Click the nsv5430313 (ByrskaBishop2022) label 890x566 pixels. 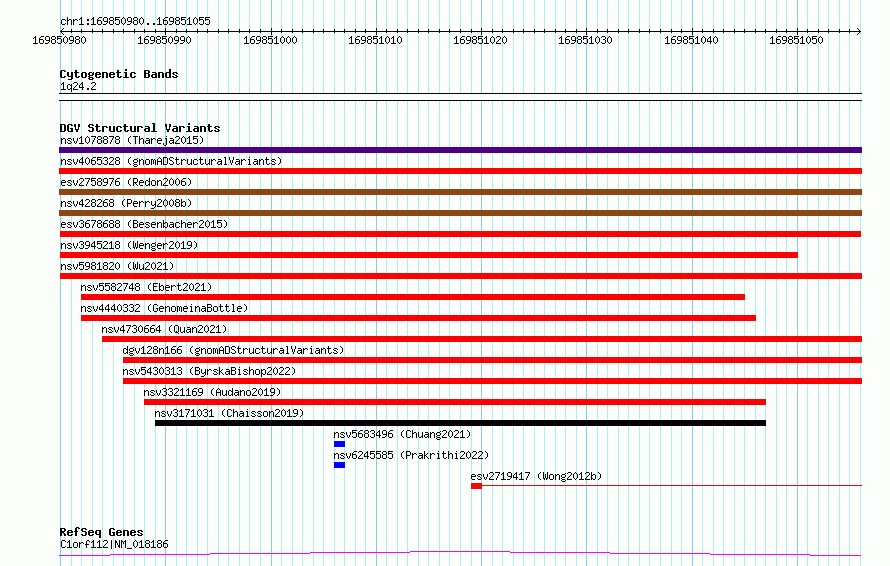[x=209, y=371]
